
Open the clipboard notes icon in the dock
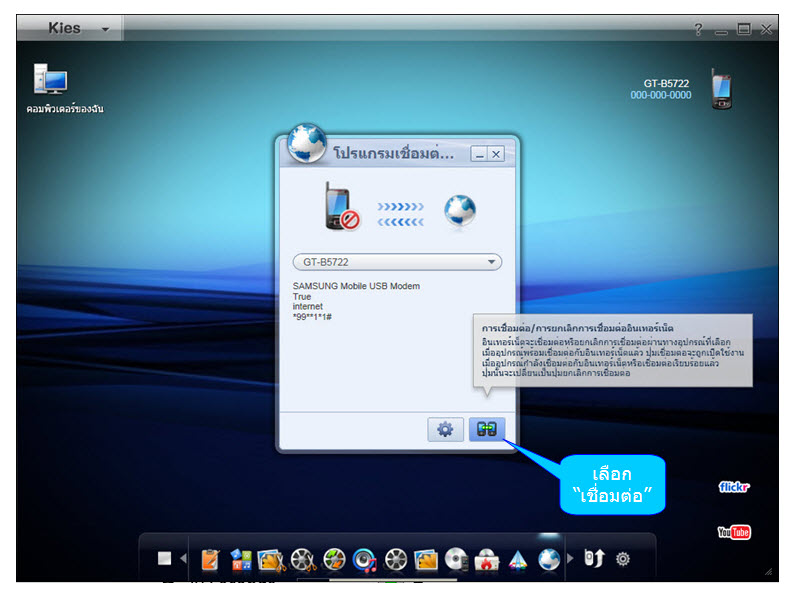click(x=210, y=559)
